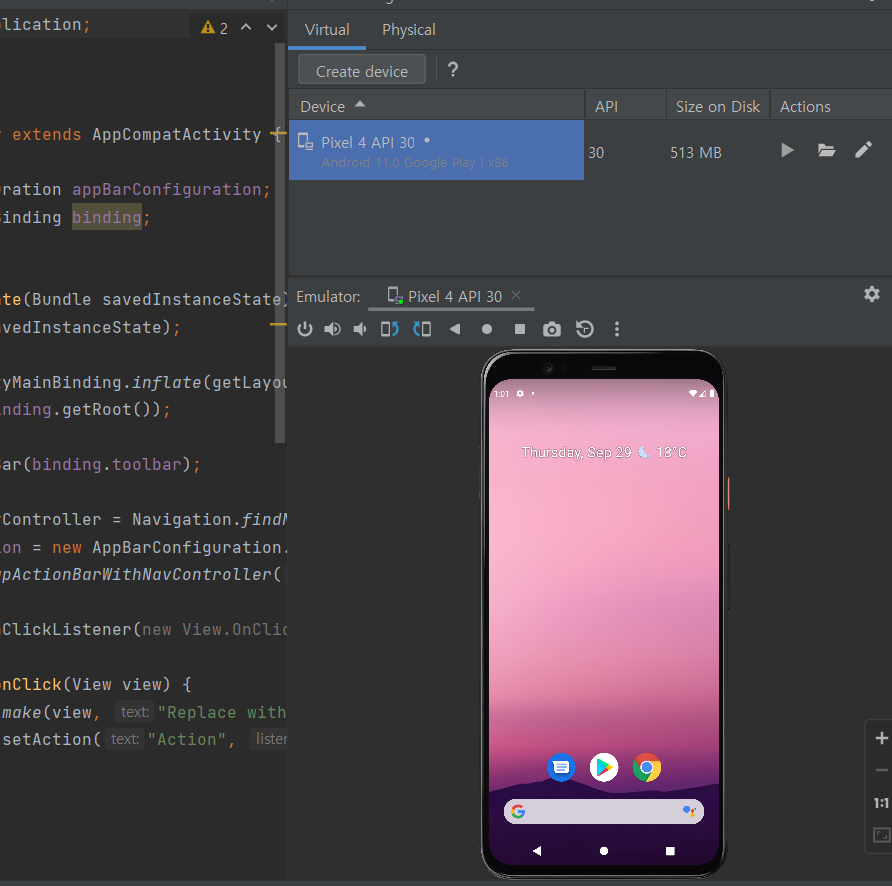Rotate emulator left
The image size is (892, 886).
click(390, 329)
